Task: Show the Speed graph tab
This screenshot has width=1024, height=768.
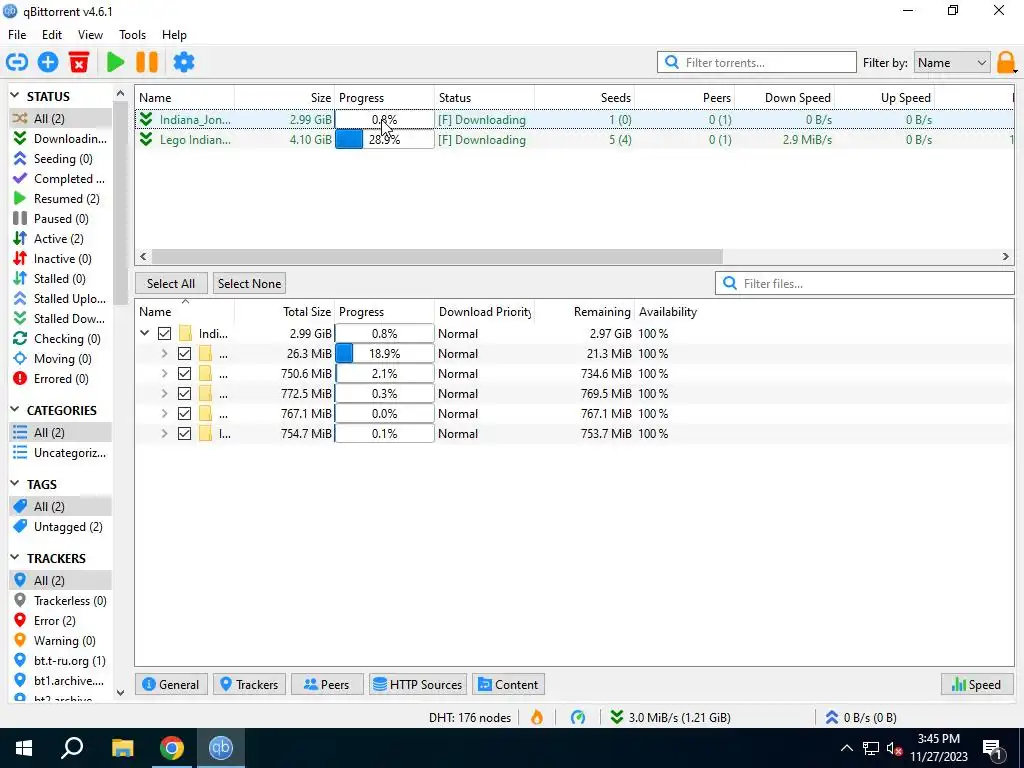Action: click(x=977, y=684)
